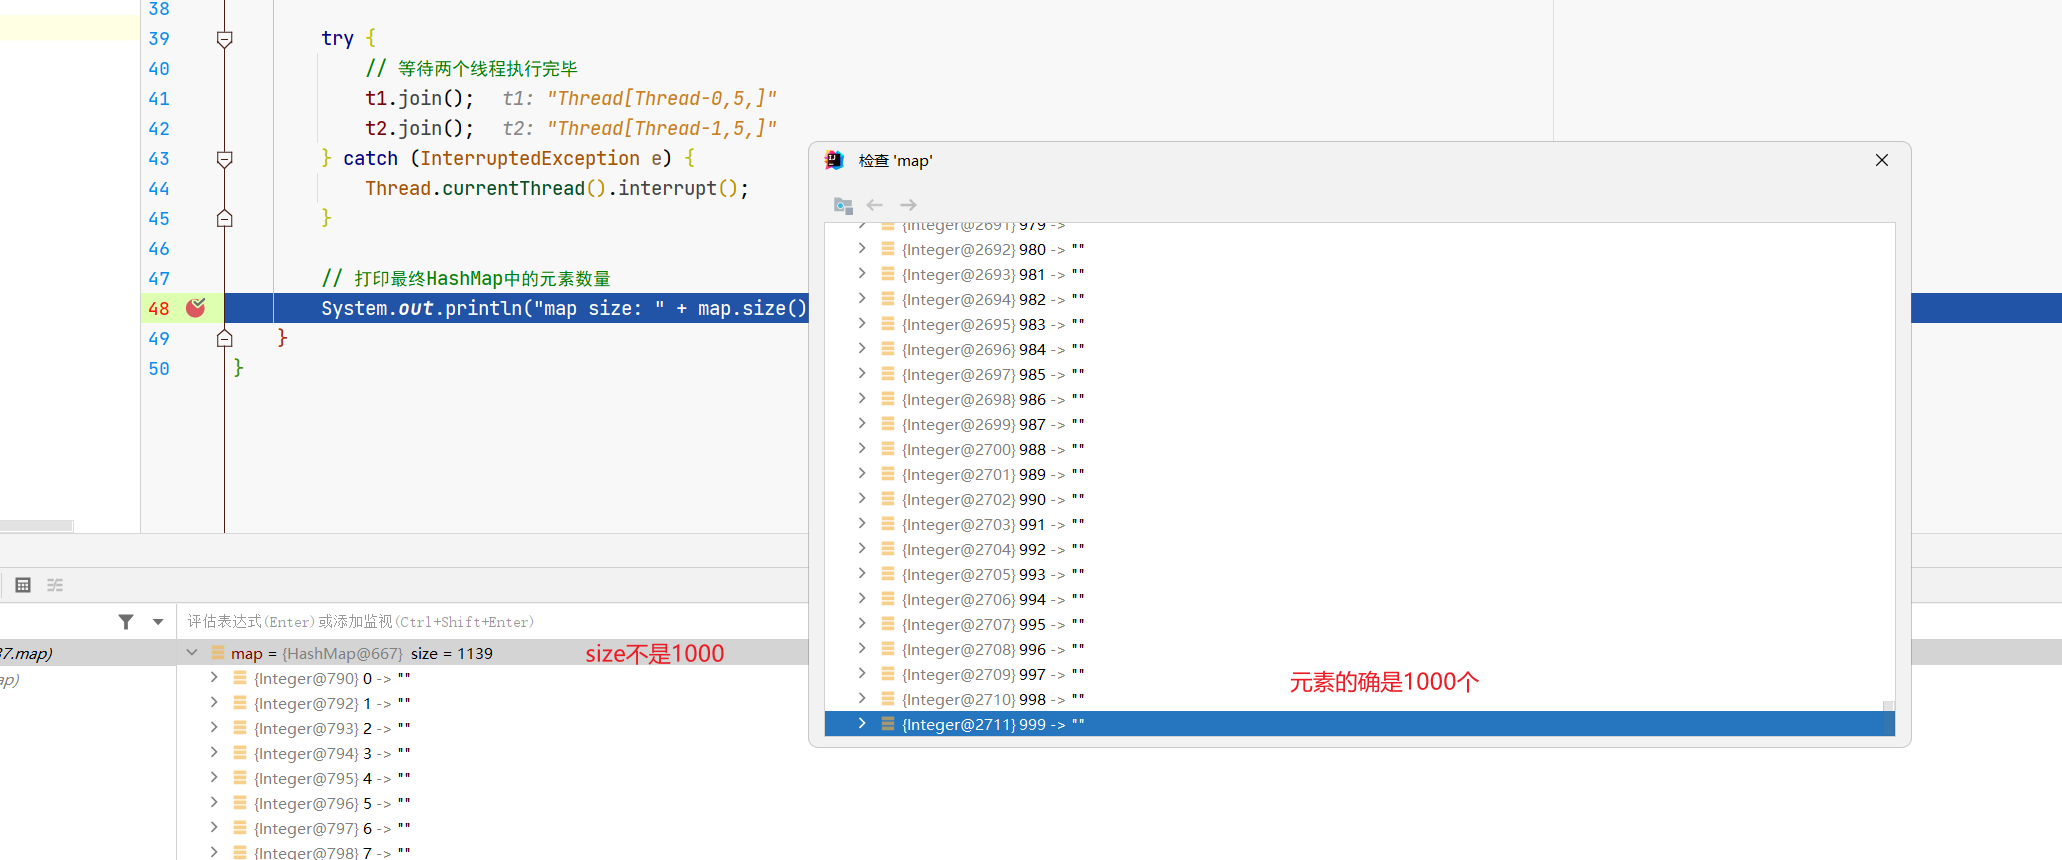
Task: Toggle breakpoint on line 48
Action: [196, 308]
